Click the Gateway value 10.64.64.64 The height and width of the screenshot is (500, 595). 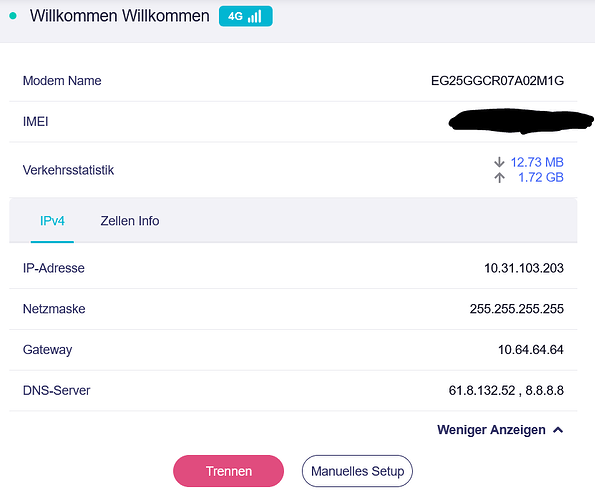click(x=530, y=349)
